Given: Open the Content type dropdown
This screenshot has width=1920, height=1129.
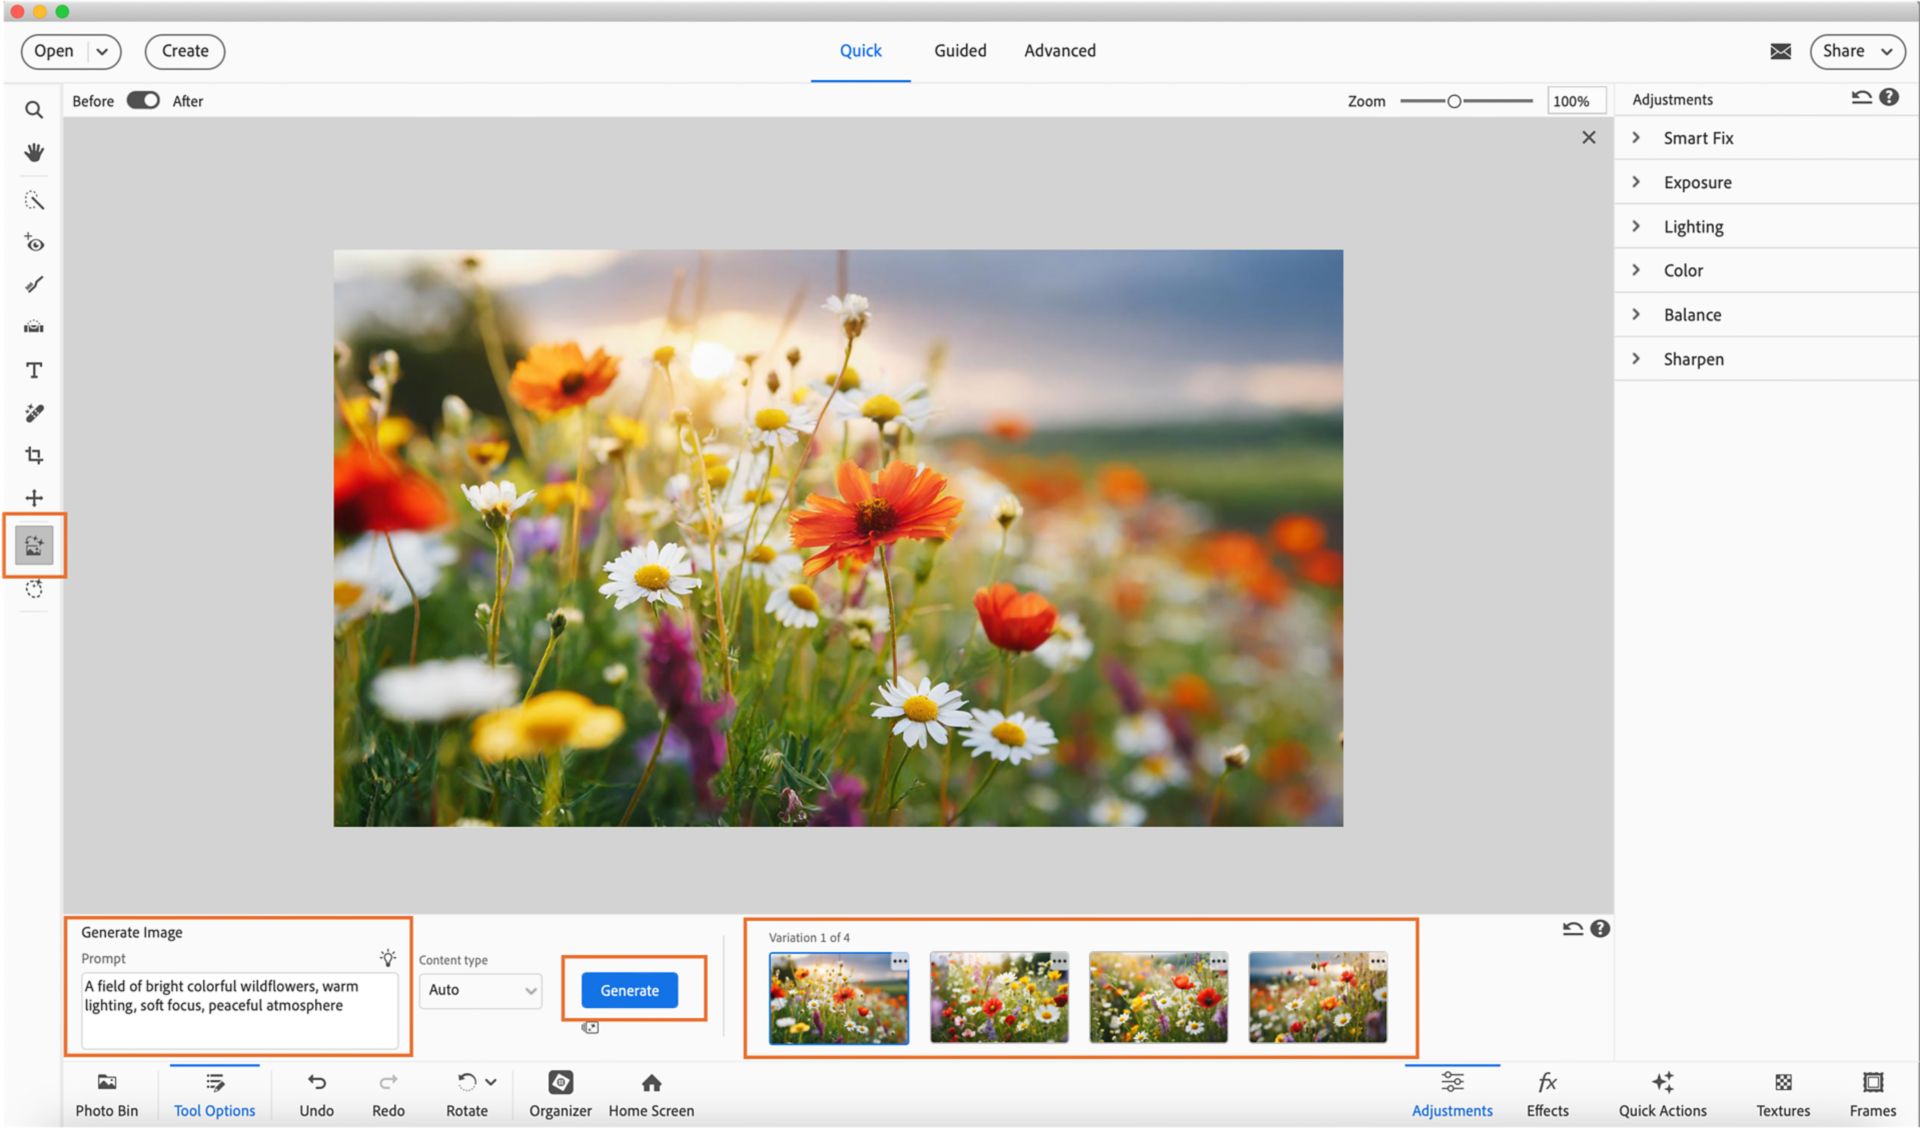Looking at the screenshot, I should [480, 990].
